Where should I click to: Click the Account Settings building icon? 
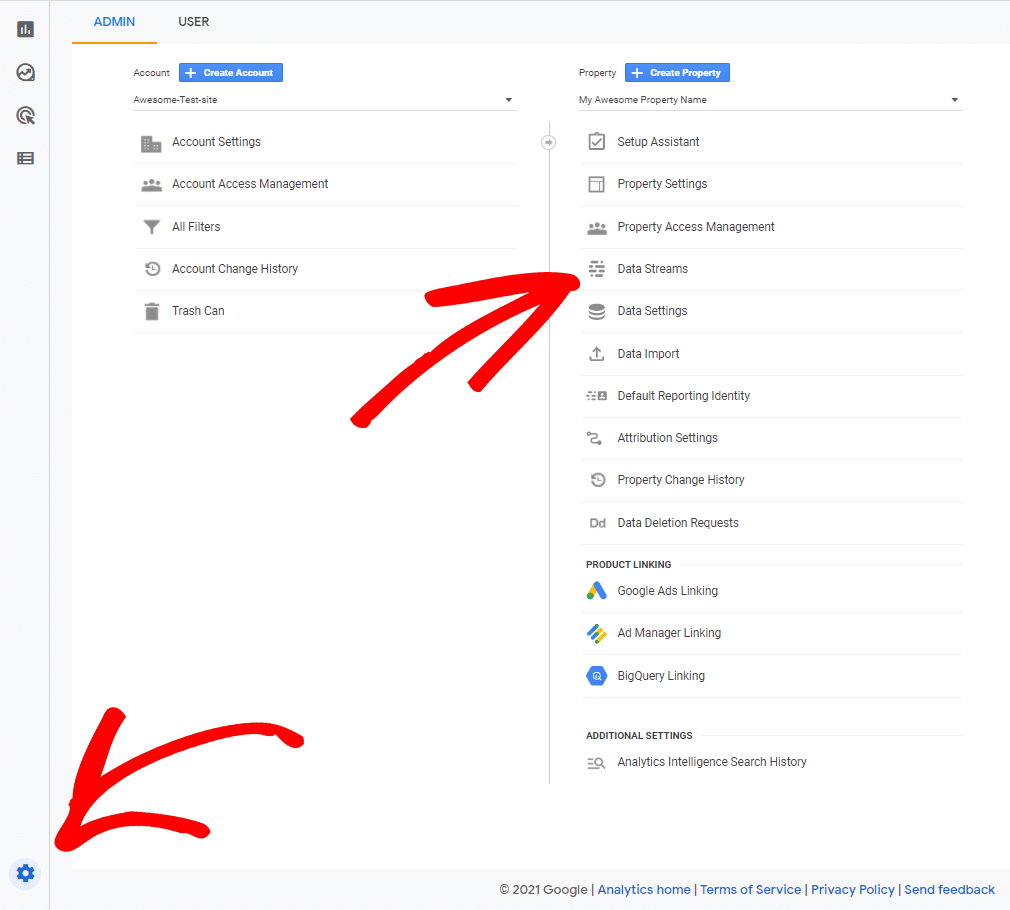click(x=151, y=143)
